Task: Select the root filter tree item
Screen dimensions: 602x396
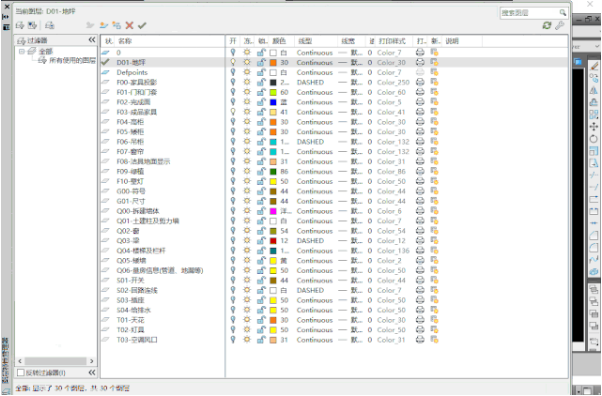Action: point(45,51)
